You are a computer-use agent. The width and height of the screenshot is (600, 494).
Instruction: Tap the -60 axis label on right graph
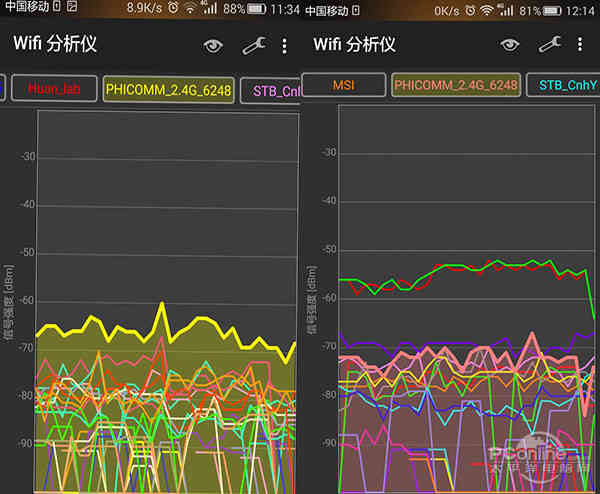(329, 297)
